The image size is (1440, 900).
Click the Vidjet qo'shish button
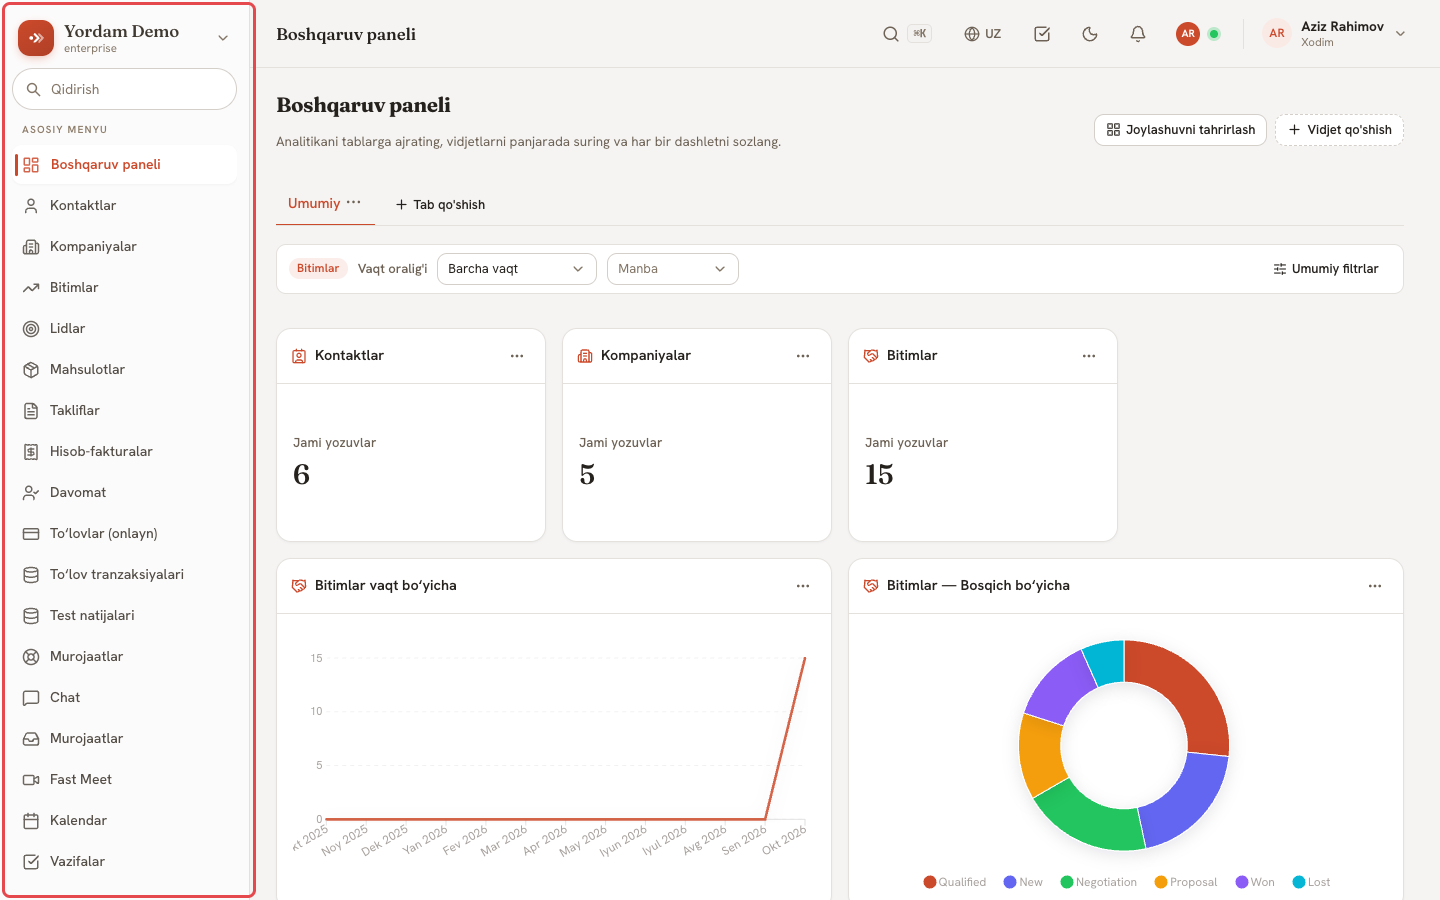click(1339, 130)
